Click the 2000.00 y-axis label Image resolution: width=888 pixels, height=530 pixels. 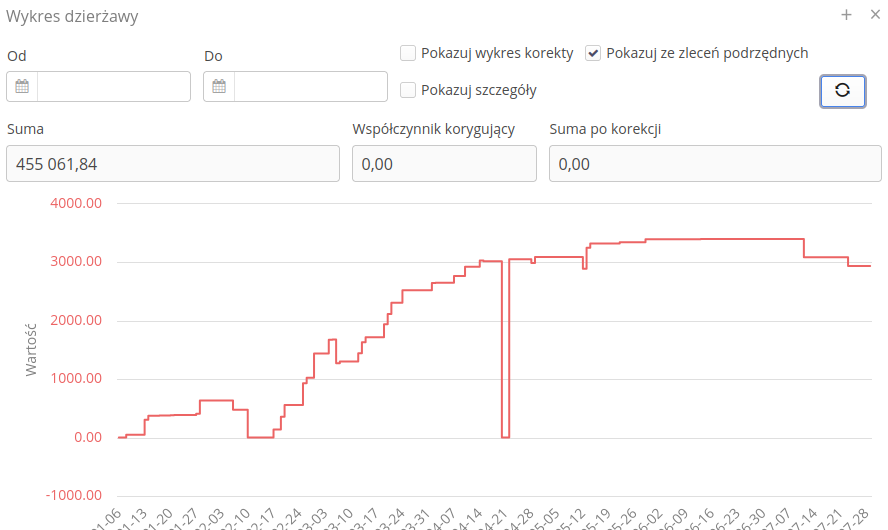click(77, 320)
